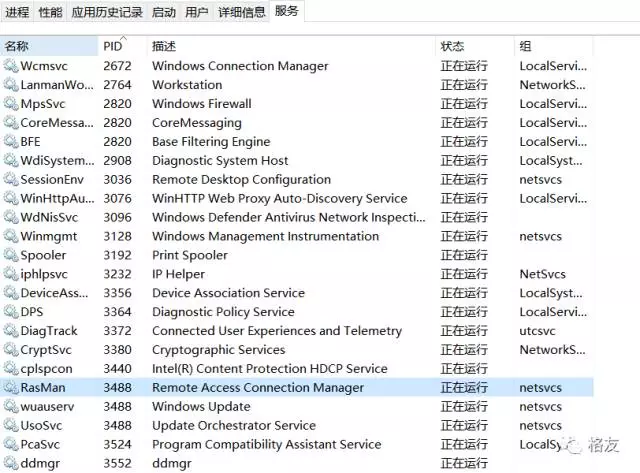Select the Print Spooler description
This screenshot has height=473, width=640.
[190, 255]
